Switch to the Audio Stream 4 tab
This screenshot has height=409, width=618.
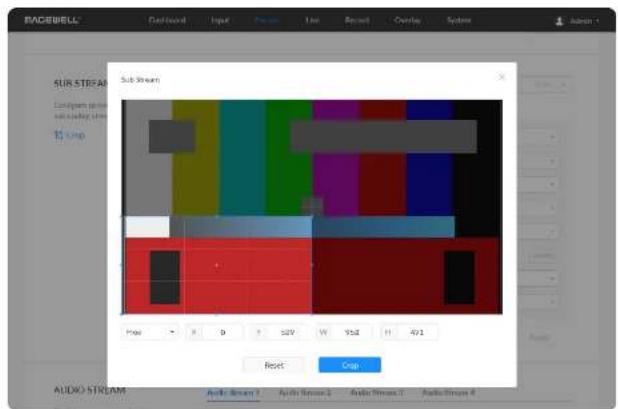(449, 392)
